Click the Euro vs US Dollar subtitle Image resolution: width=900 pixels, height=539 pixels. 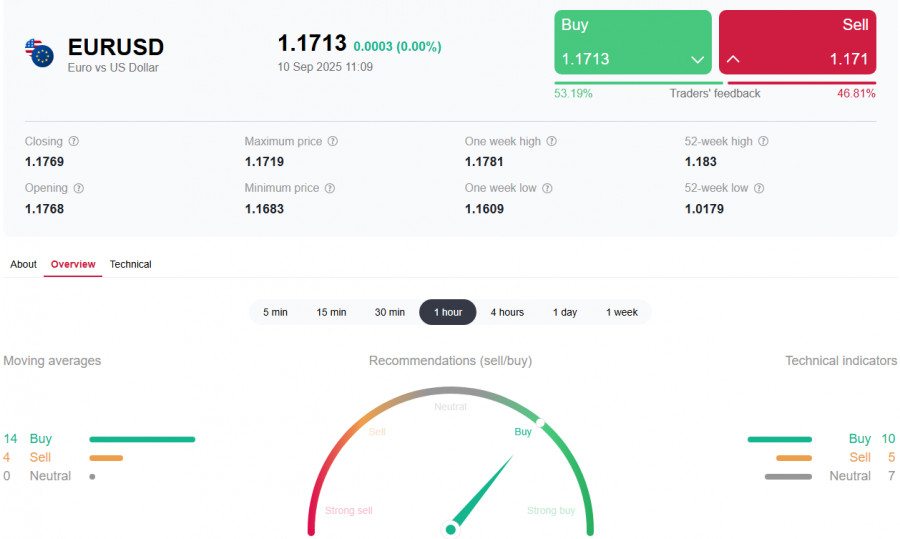(113, 68)
